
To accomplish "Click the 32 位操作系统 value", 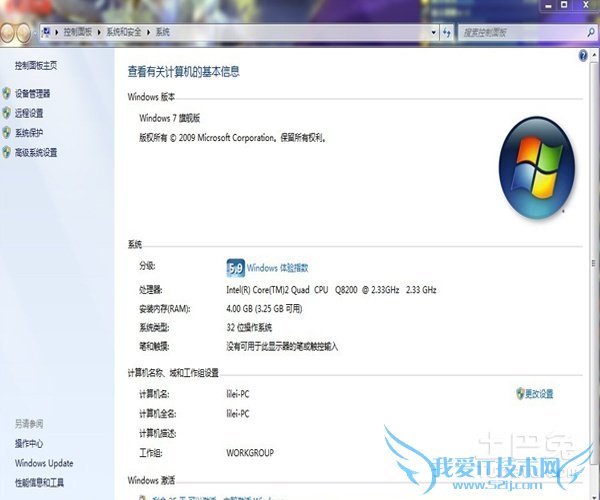I will [x=249, y=327].
